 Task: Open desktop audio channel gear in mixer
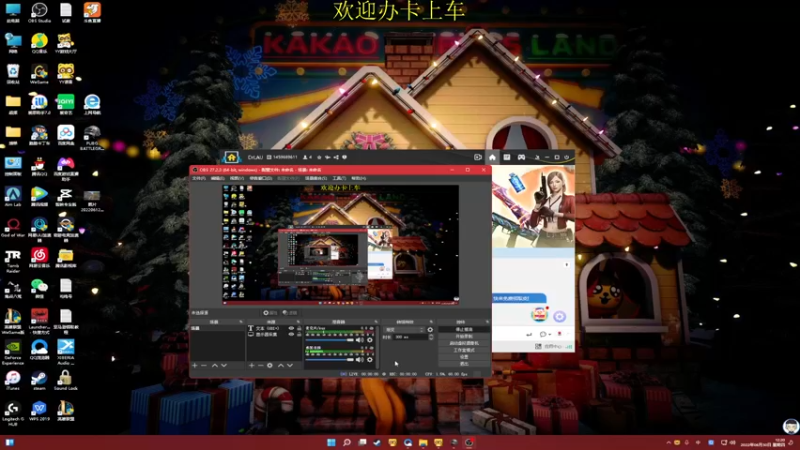click(x=370, y=360)
